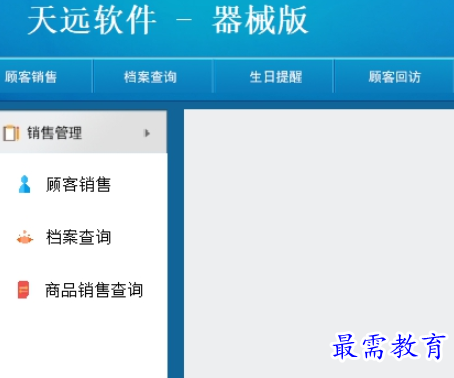Open 档案查询 in the sidebar list
The image size is (454, 378).
click(x=78, y=237)
